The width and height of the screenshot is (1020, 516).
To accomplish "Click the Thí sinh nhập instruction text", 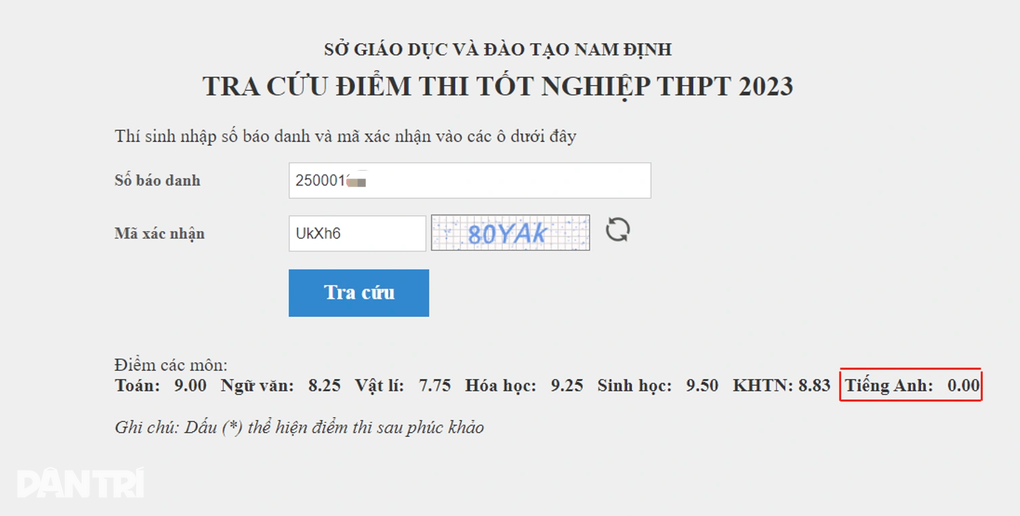I will coord(346,136).
